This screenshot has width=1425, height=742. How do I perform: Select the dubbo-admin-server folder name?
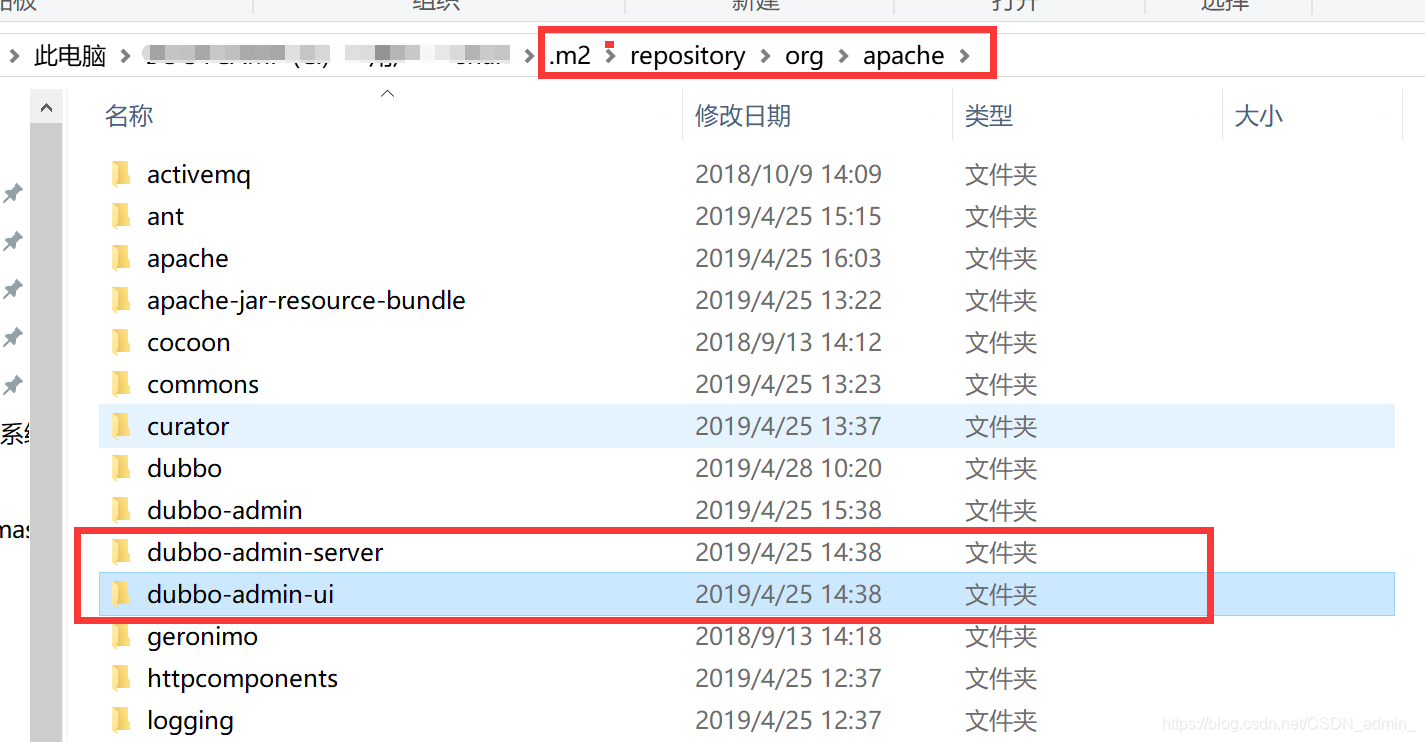coord(265,553)
